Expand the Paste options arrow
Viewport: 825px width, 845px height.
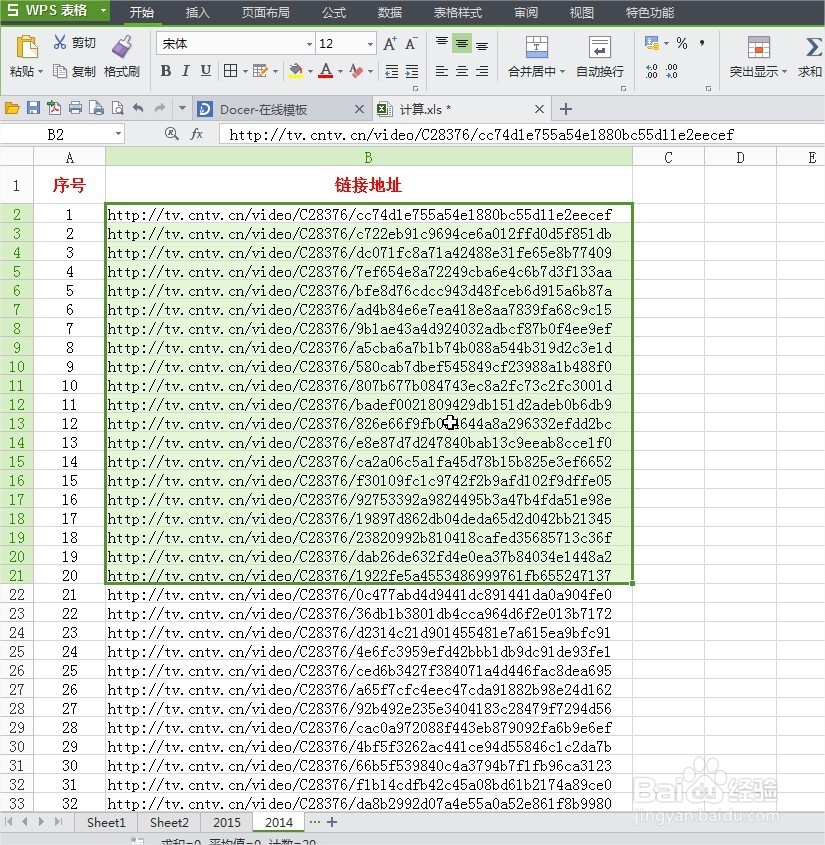(x=40, y=72)
